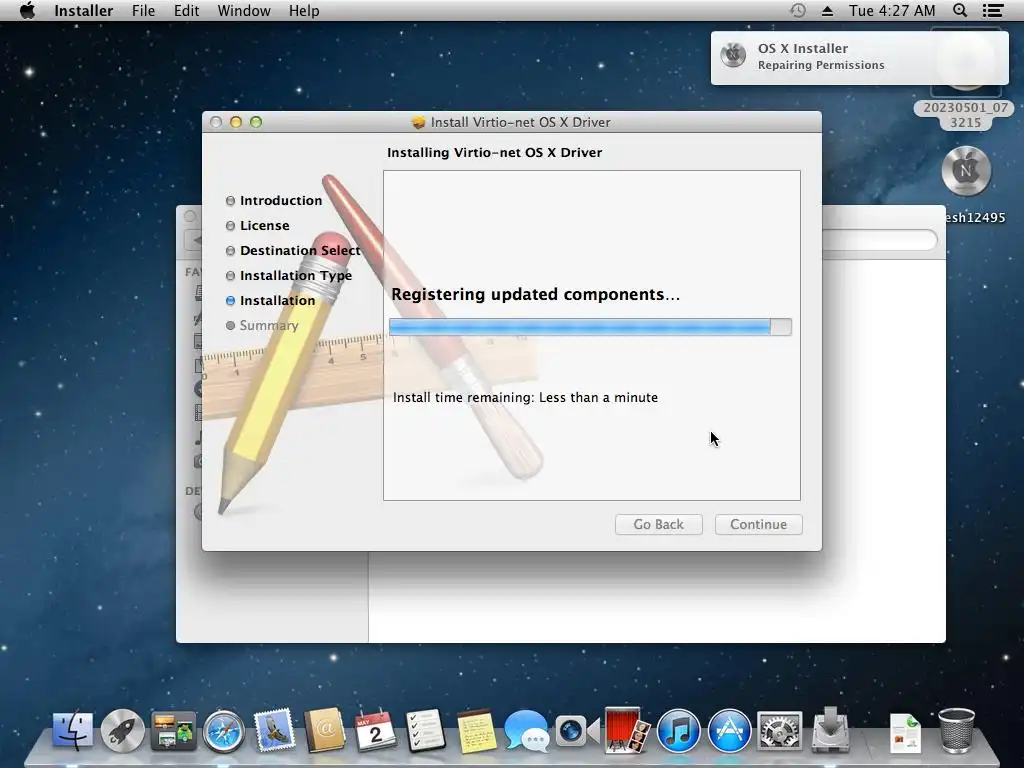The height and width of the screenshot is (768, 1024).
Task: Click the Summary step label
Action: click(x=268, y=325)
